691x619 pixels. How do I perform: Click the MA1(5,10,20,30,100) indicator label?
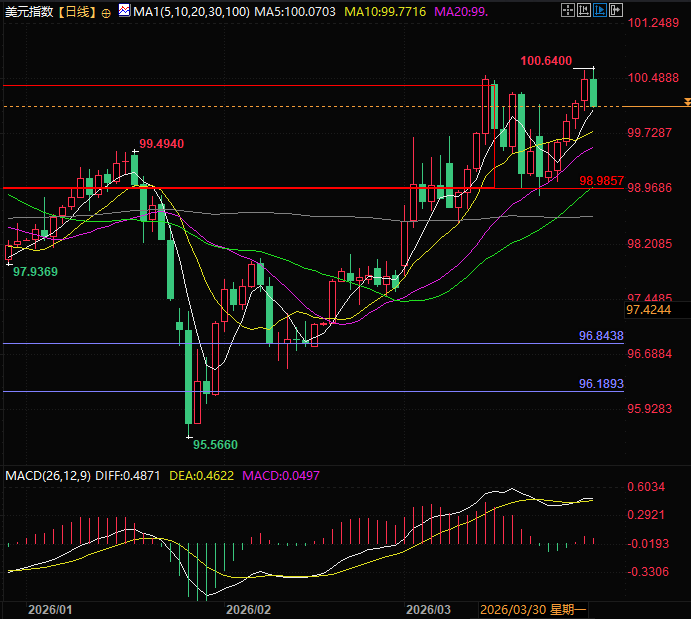click(191, 12)
